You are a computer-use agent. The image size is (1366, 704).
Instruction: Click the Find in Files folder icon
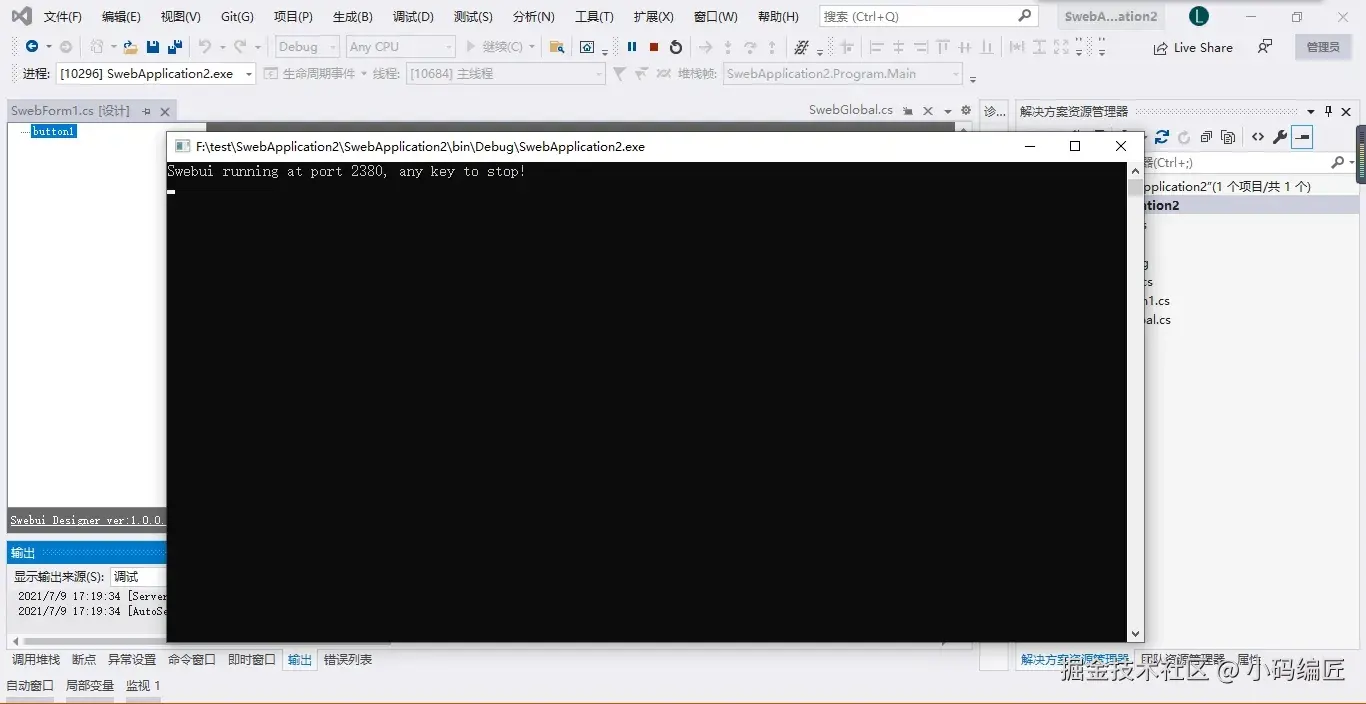tap(557, 47)
